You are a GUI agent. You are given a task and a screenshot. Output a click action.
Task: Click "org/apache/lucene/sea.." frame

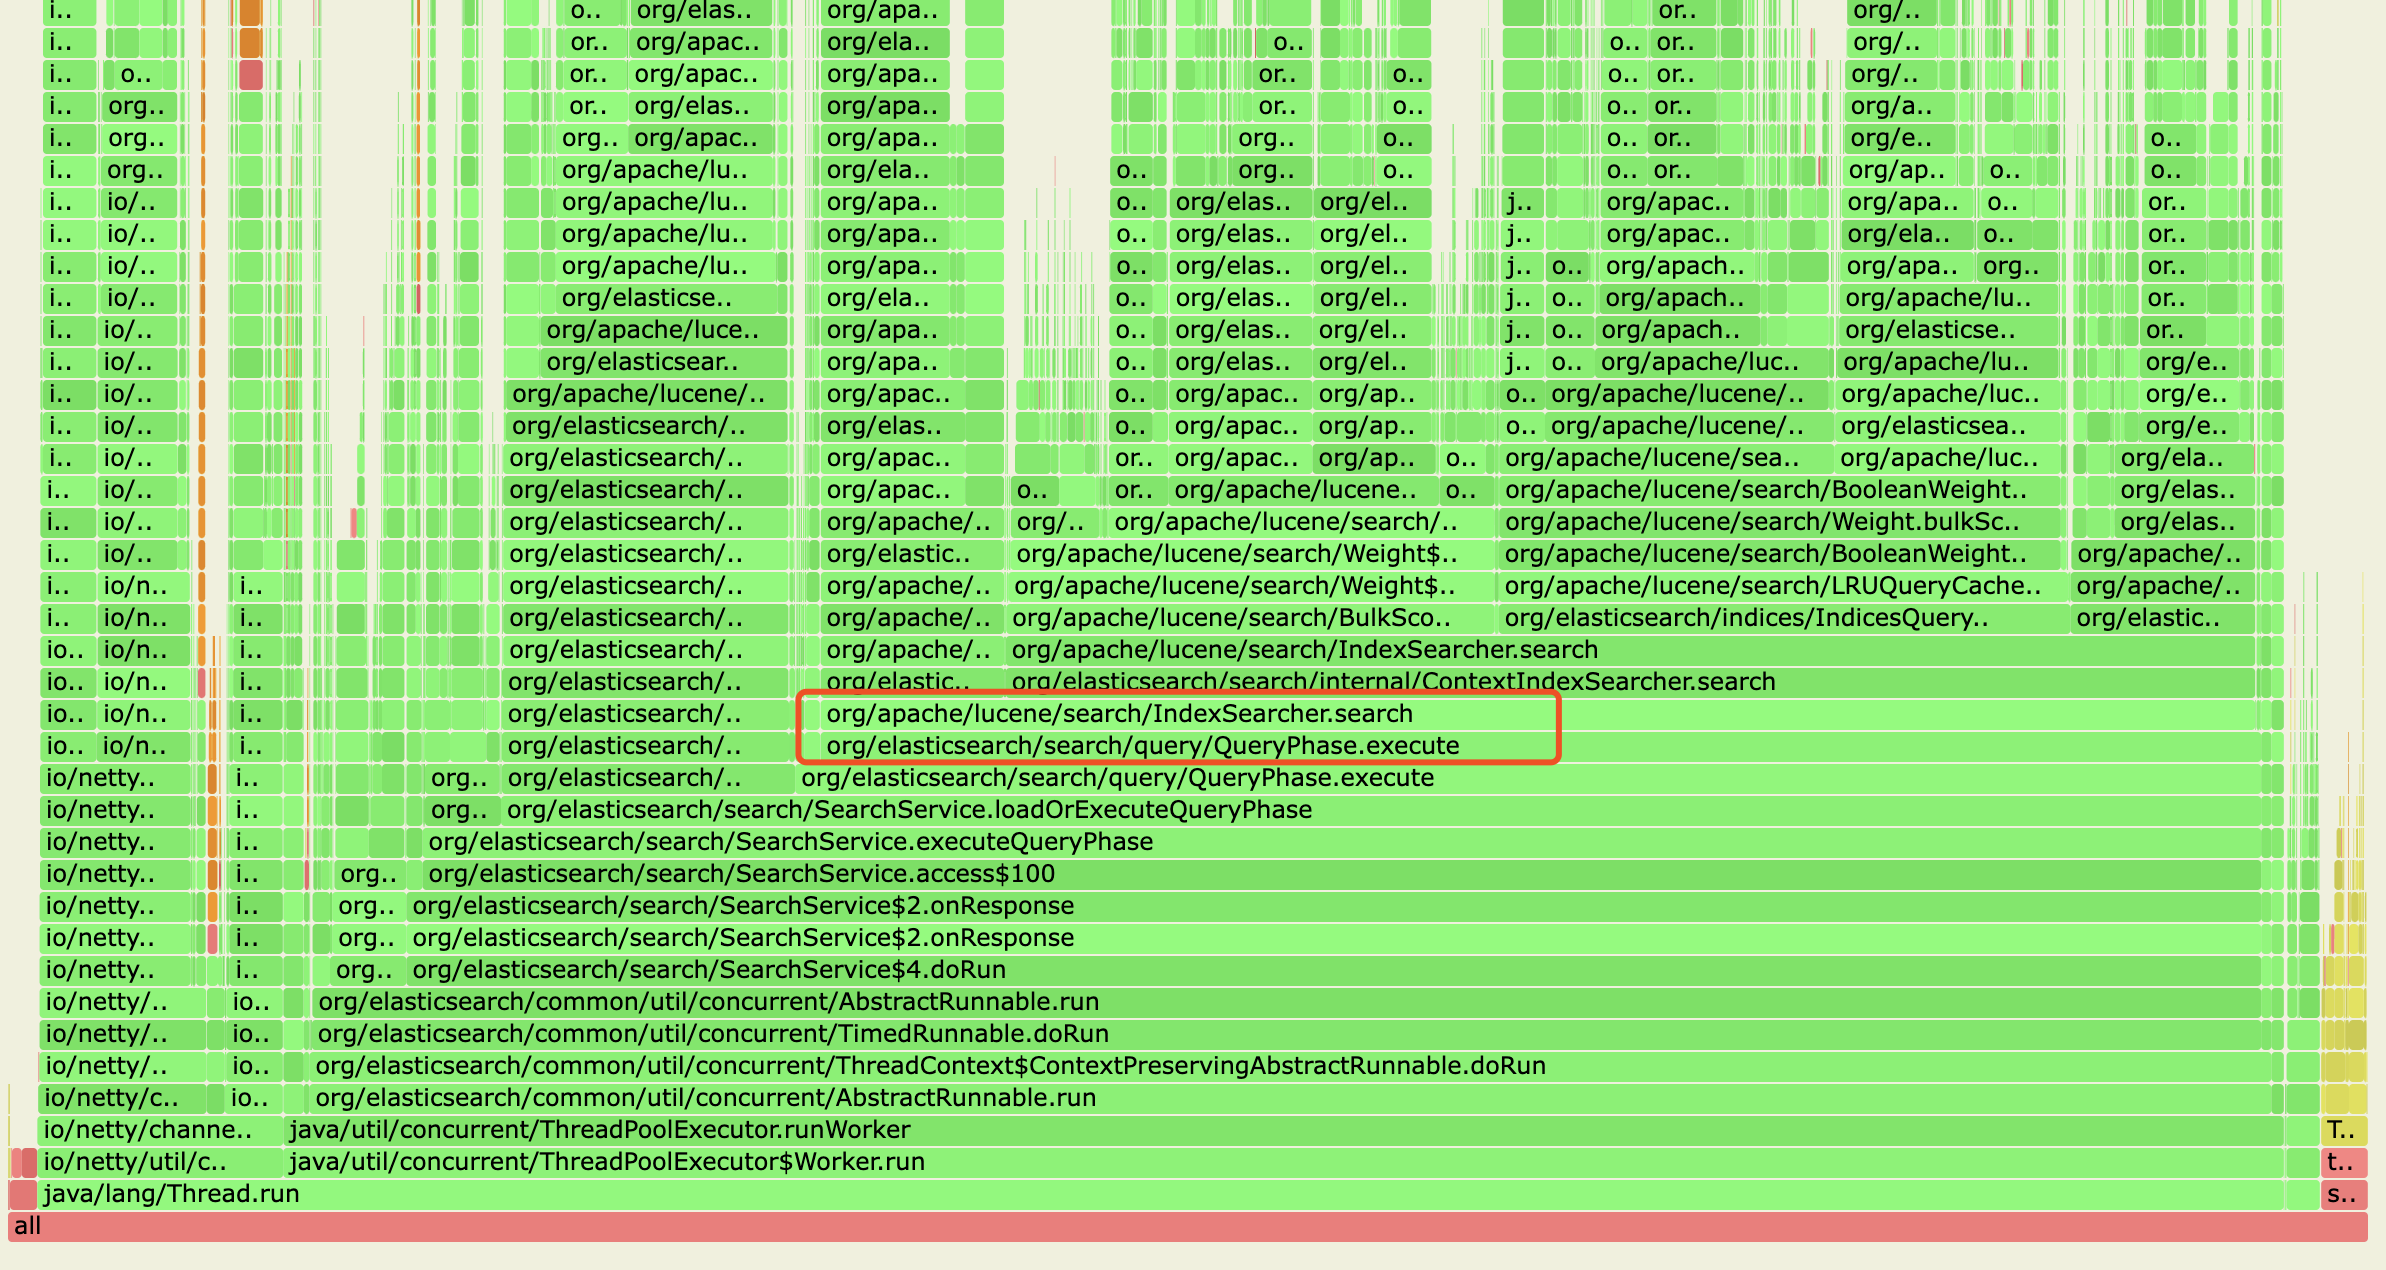click(1665, 458)
